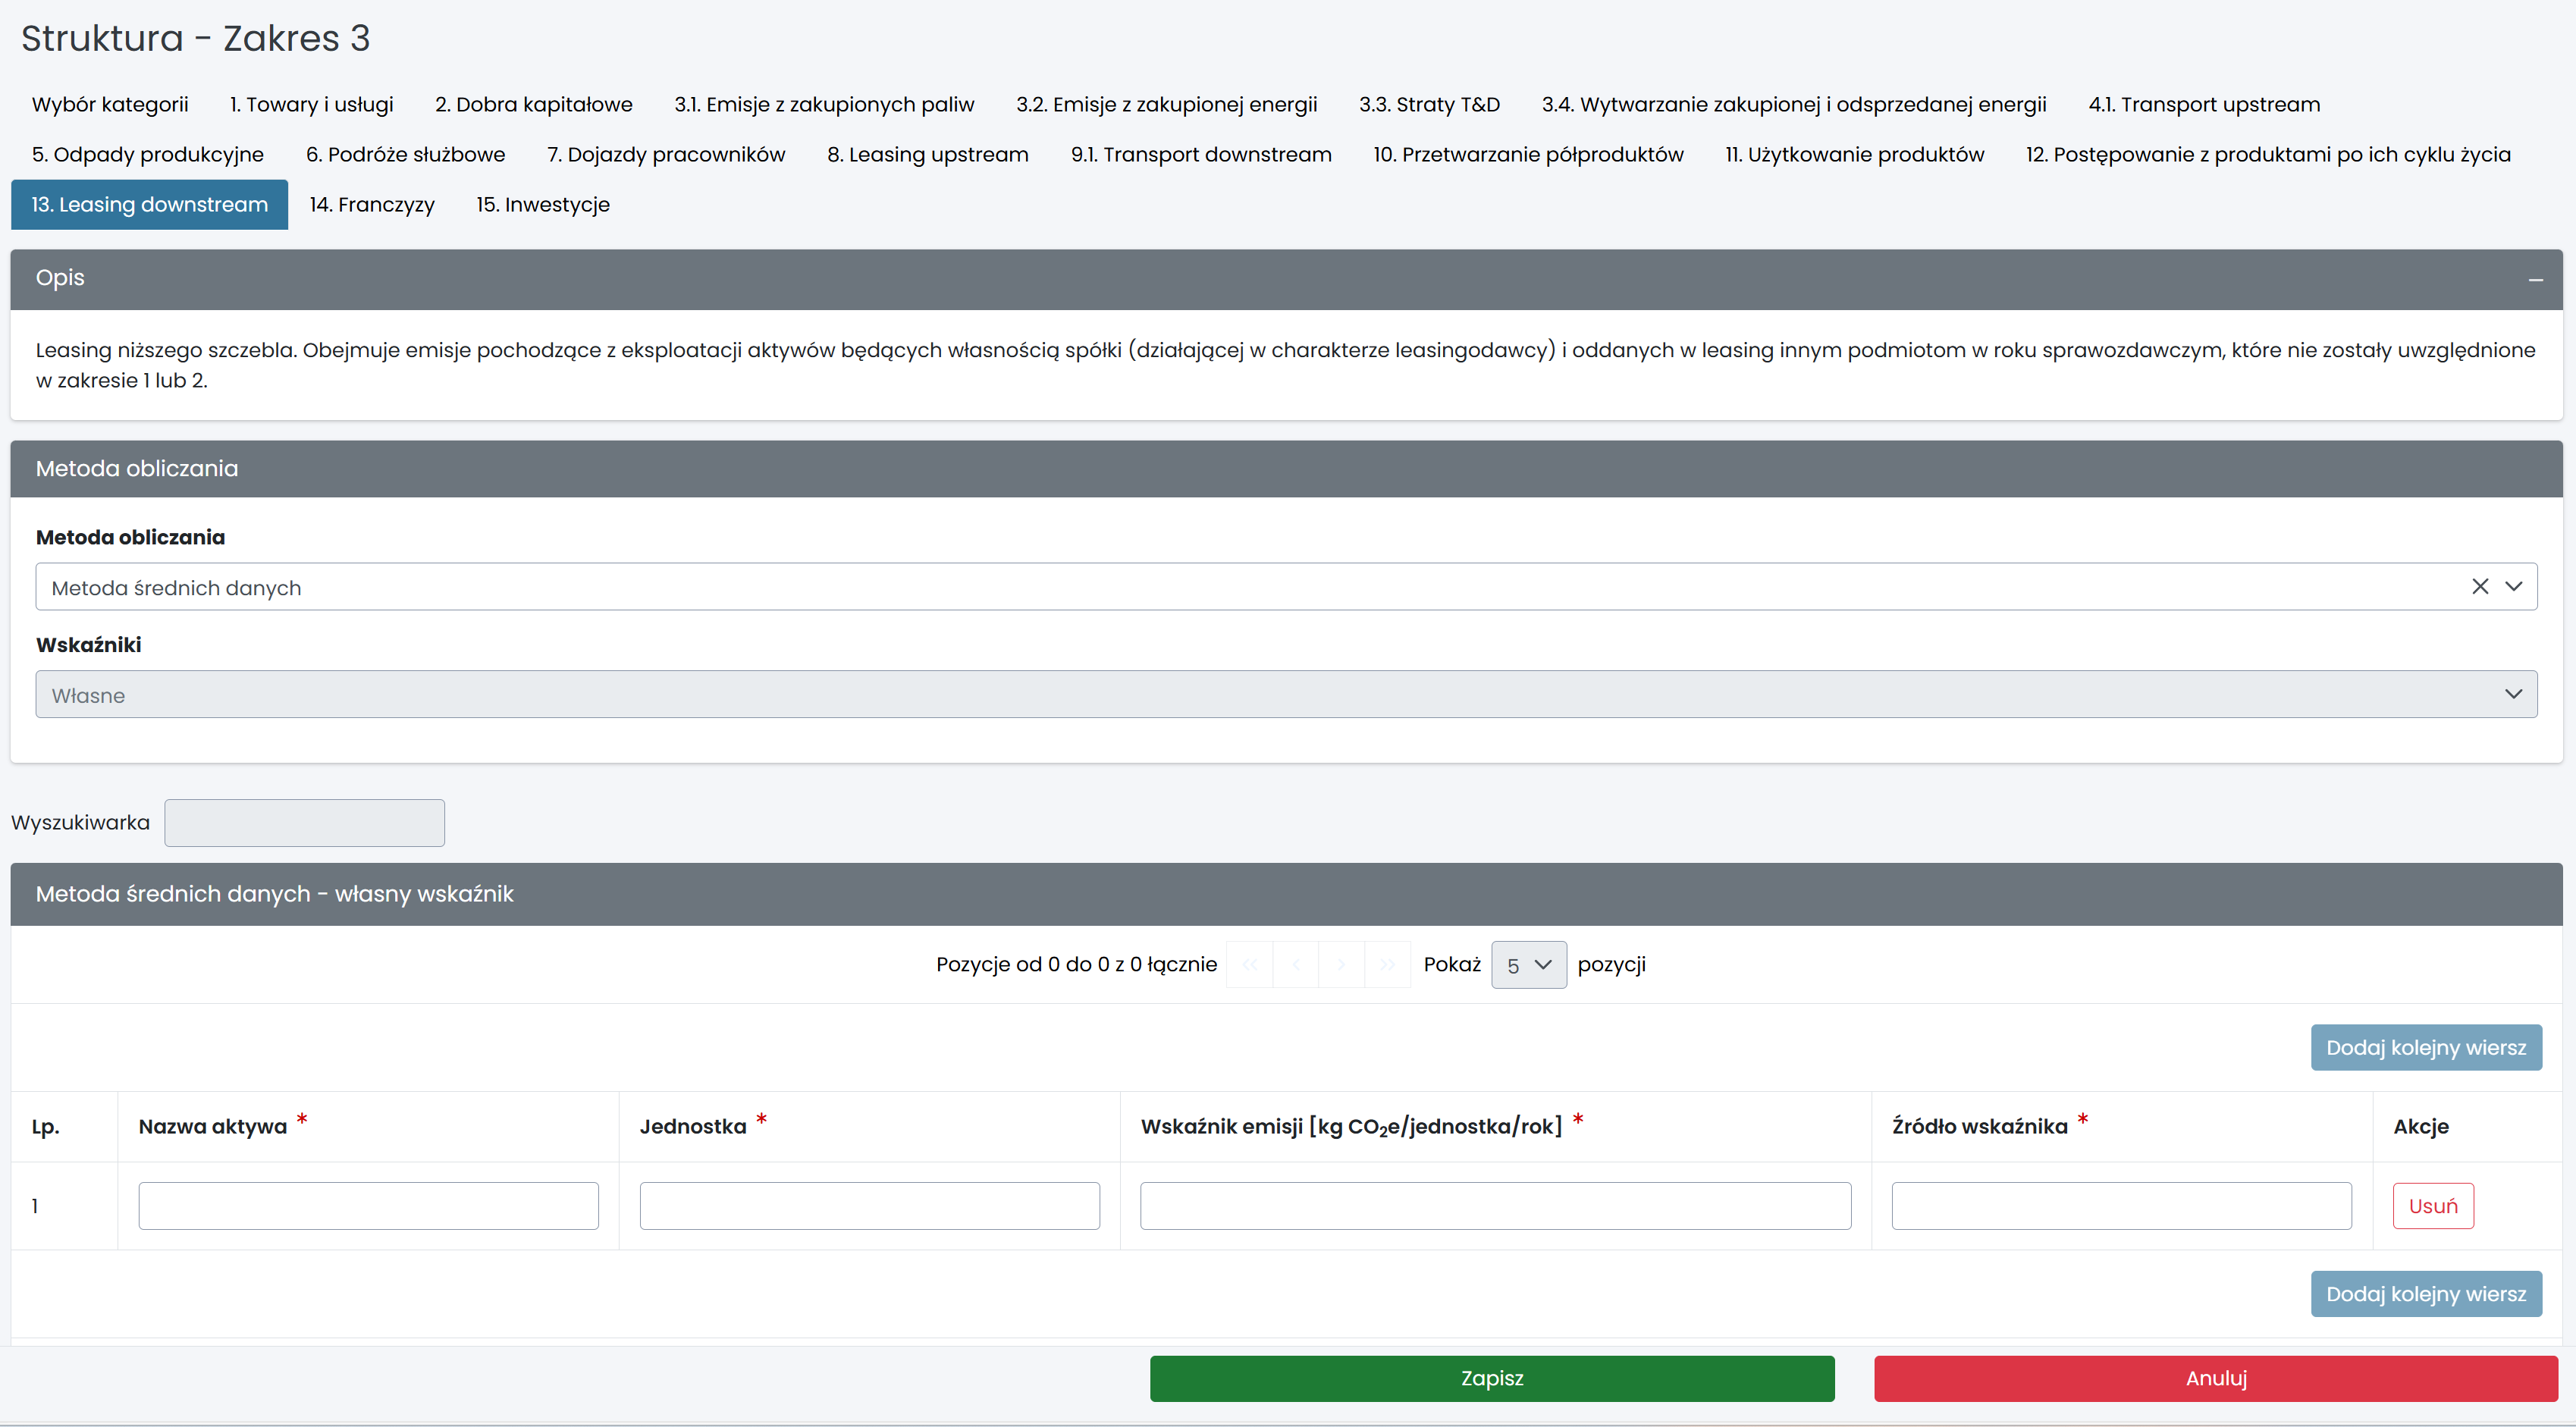The image size is (2576, 1427).
Task: Remove row 1 with Usuń button
Action: pos(2432,1206)
